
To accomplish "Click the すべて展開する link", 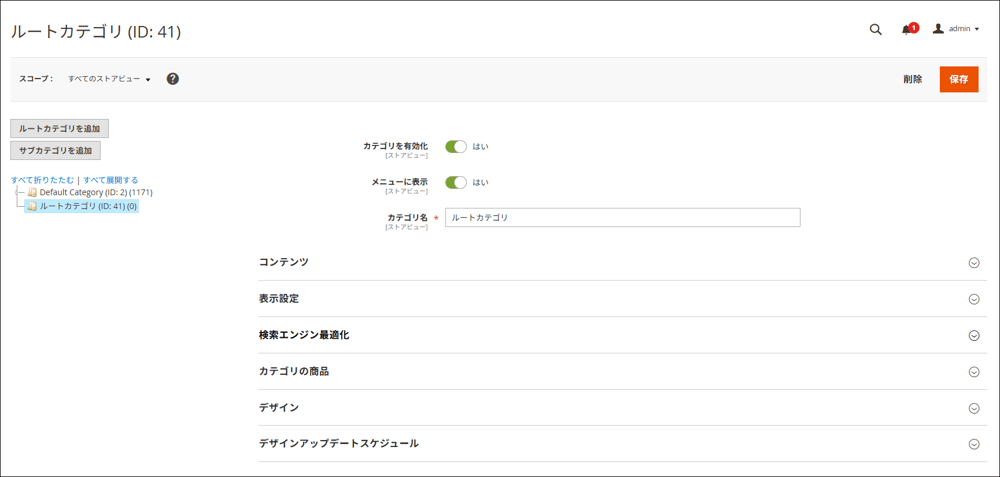I will (x=110, y=180).
